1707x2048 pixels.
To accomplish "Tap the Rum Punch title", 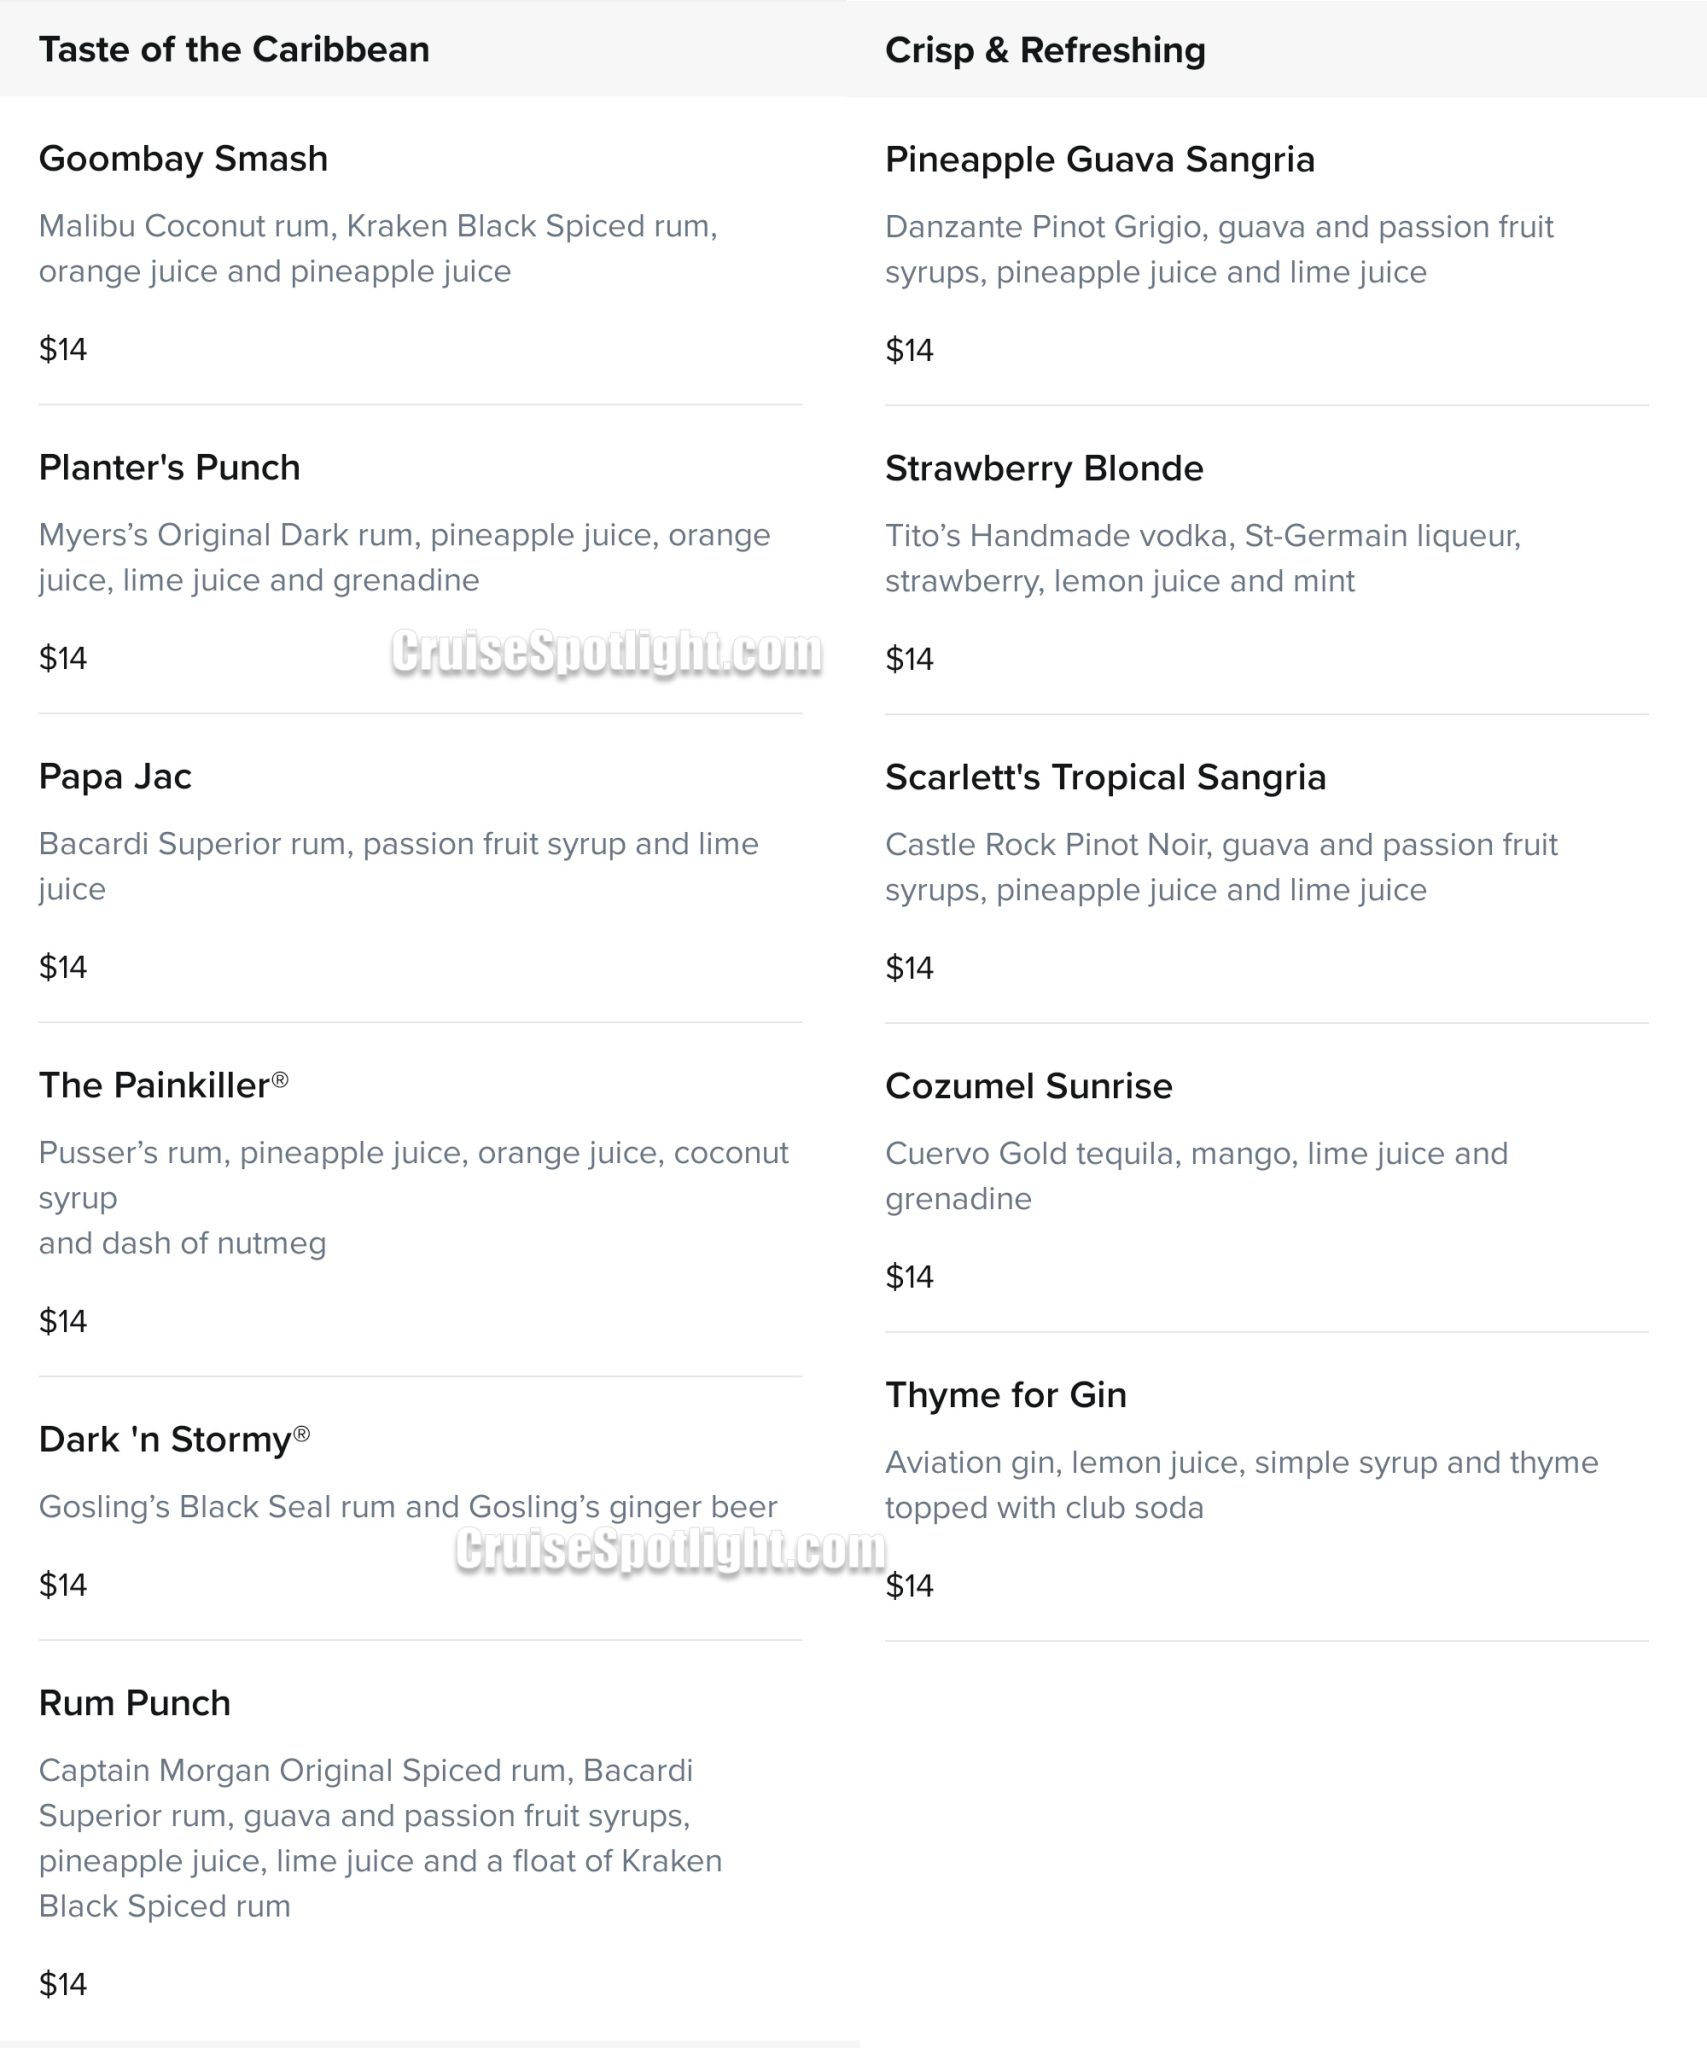I will pyautogui.click(x=135, y=1702).
